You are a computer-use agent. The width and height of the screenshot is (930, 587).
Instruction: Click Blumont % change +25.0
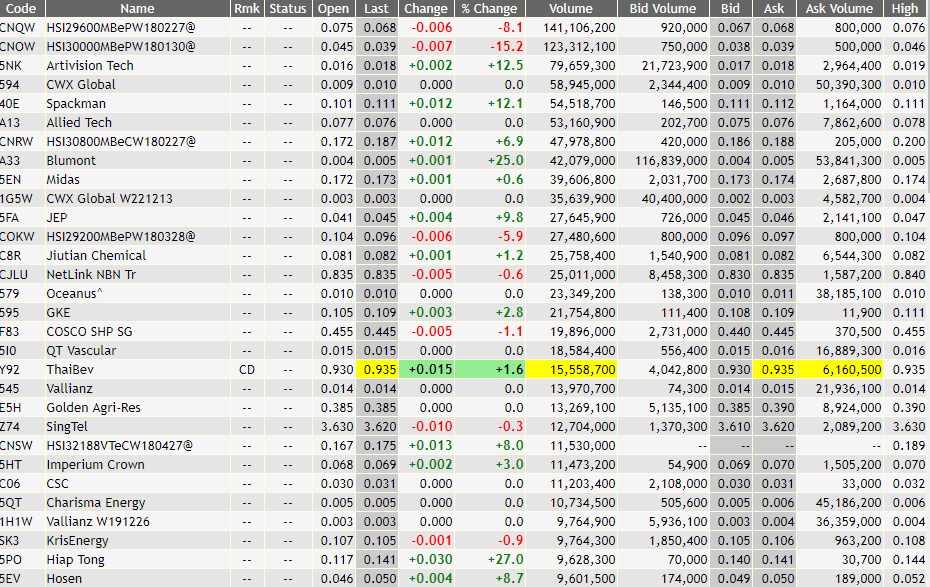[505, 160]
